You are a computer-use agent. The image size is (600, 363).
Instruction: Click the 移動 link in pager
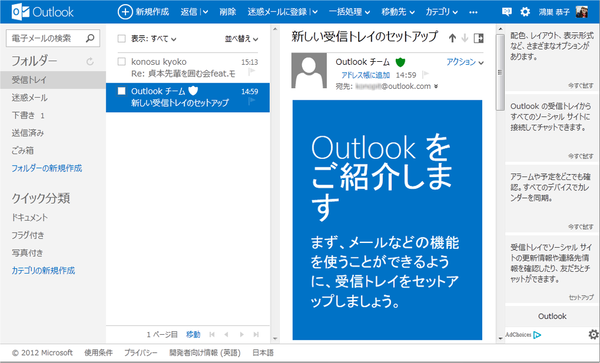(x=193, y=335)
